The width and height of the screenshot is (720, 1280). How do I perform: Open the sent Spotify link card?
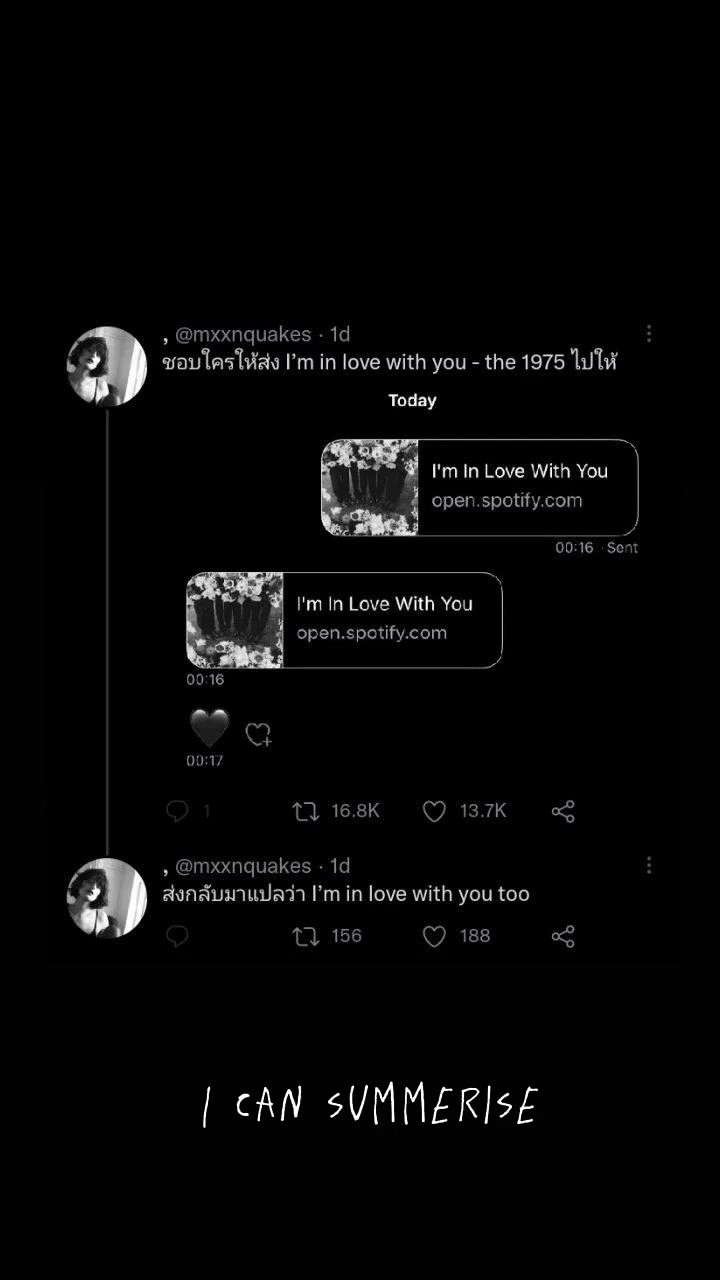[x=480, y=487]
